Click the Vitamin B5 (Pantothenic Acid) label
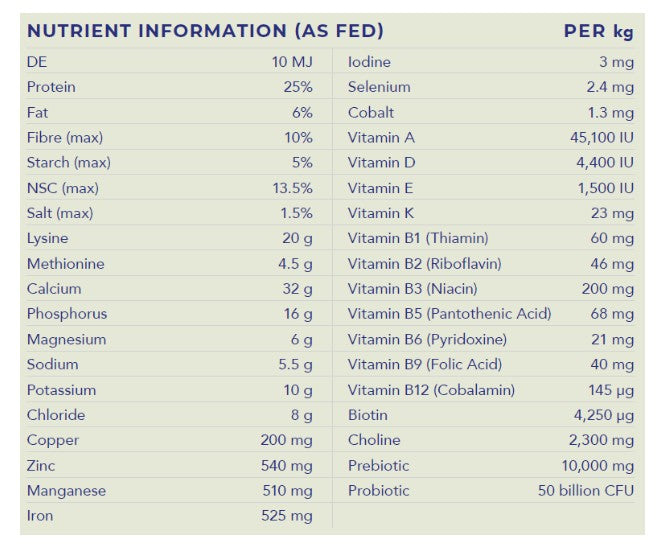672x546 pixels. point(449,314)
